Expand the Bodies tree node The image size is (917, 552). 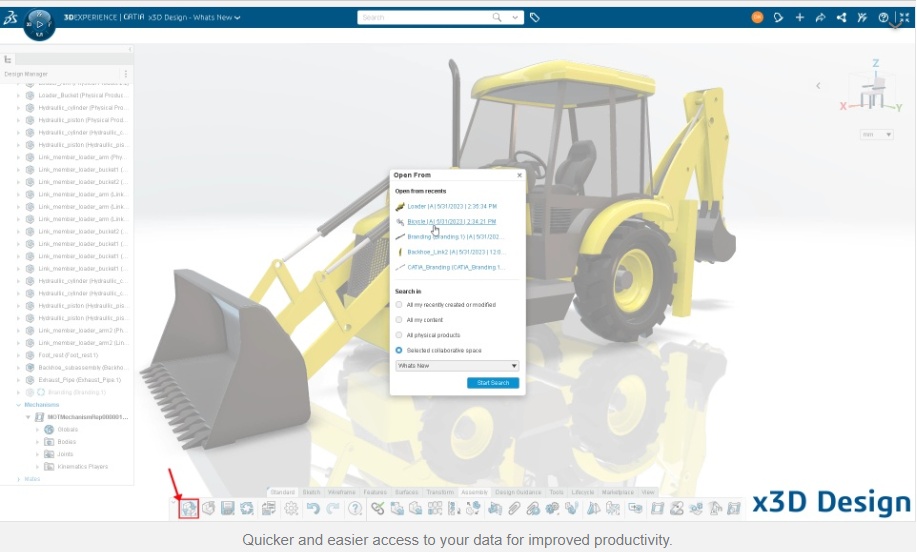click(x=37, y=441)
